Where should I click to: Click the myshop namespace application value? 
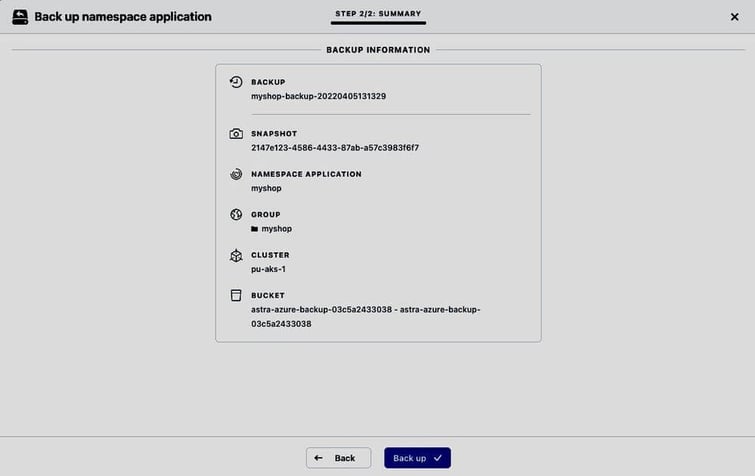266,188
